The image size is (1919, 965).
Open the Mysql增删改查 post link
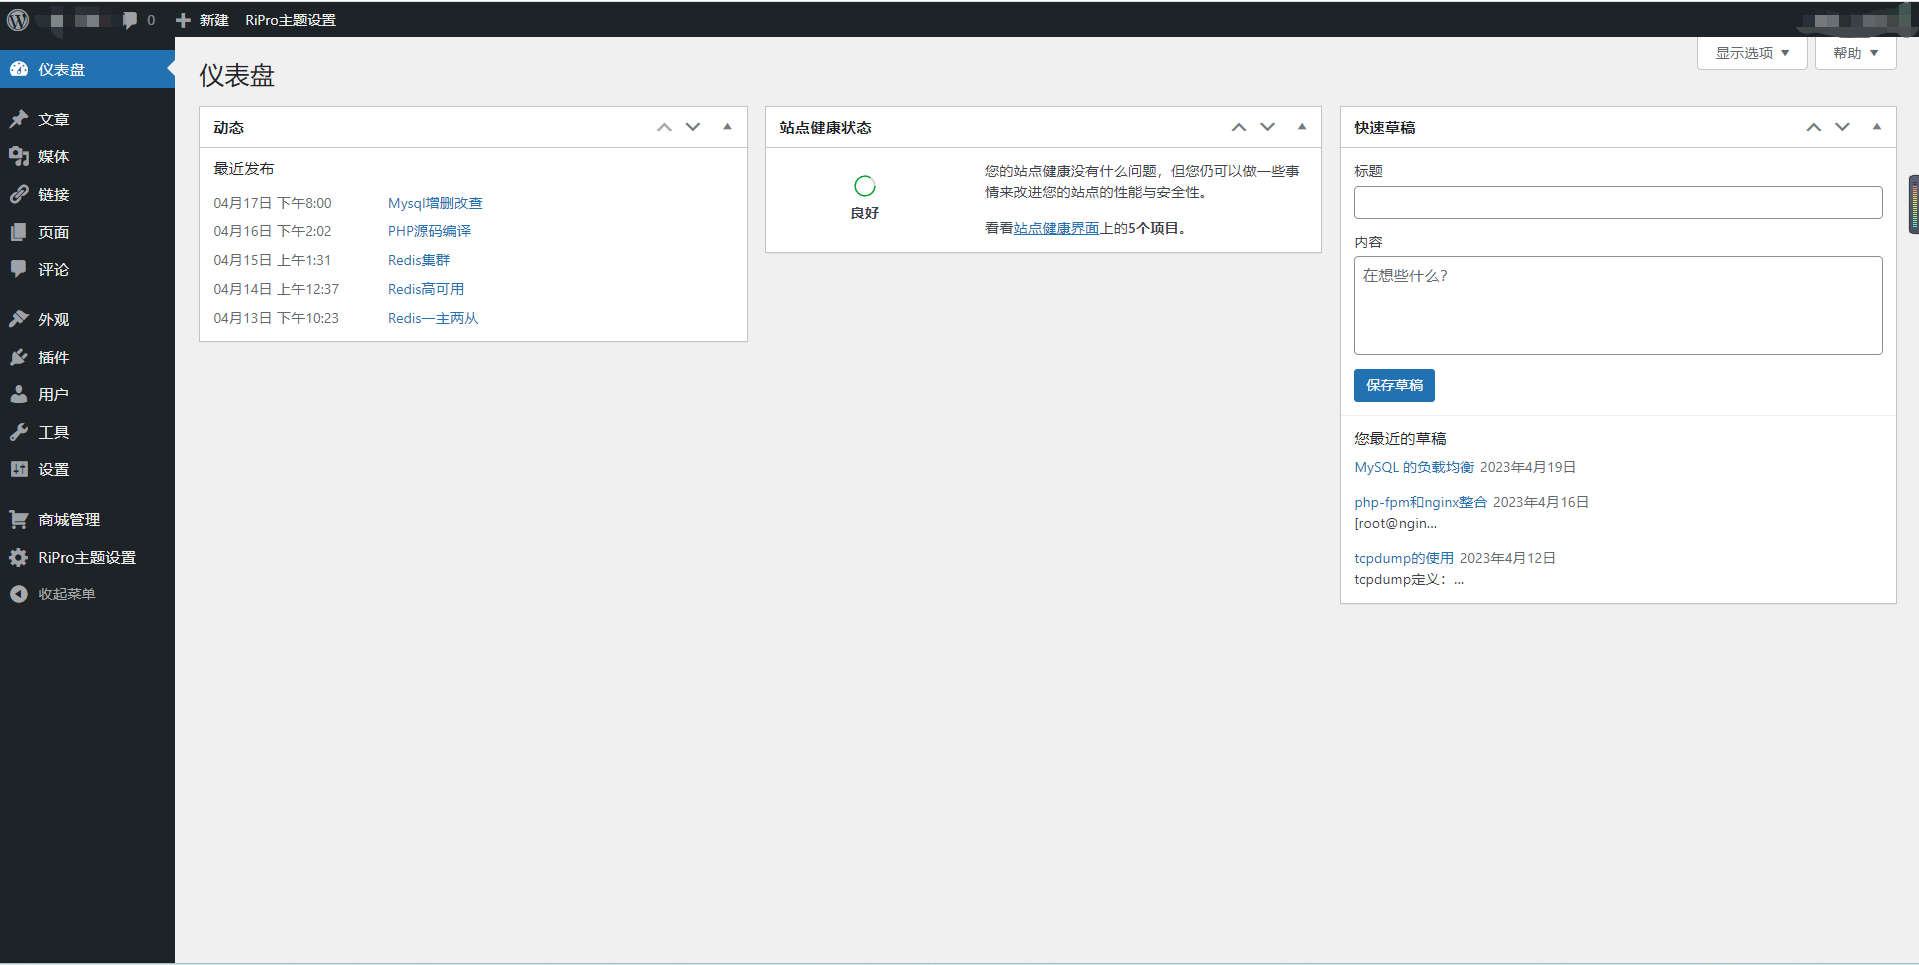coord(435,203)
